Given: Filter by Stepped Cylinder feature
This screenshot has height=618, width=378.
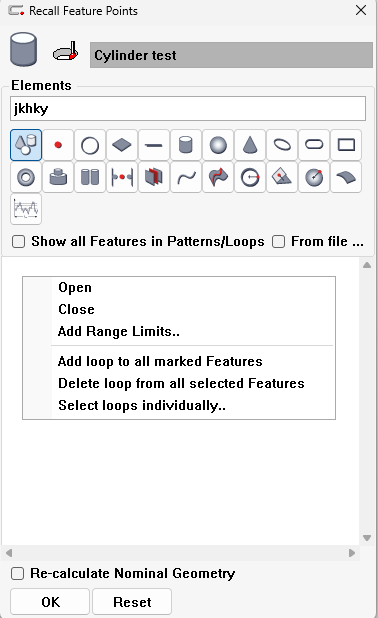Looking at the screenshot, I should tap(58, 177).
